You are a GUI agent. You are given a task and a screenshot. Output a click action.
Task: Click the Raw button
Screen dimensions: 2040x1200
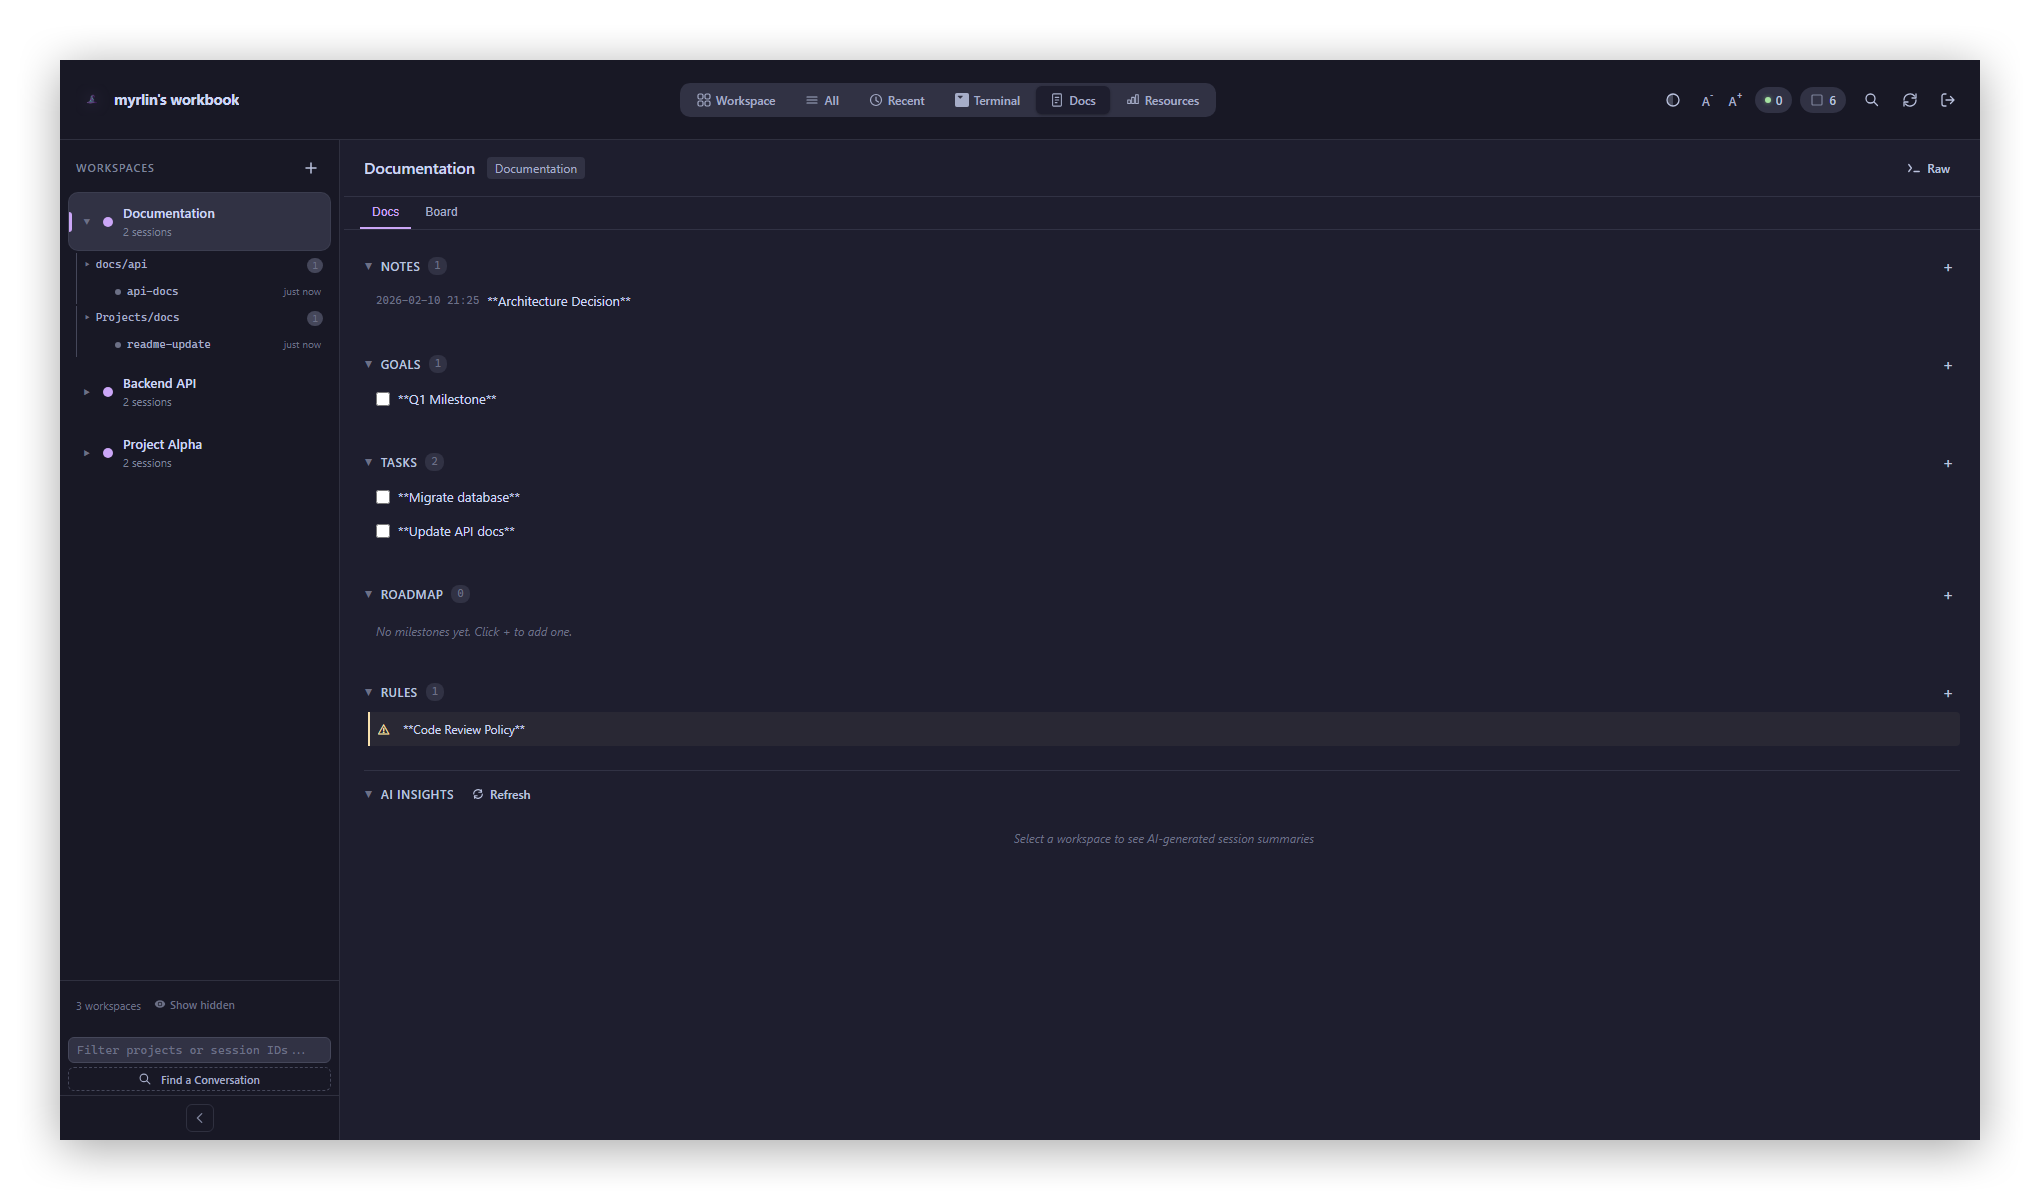coord(1928,169)
